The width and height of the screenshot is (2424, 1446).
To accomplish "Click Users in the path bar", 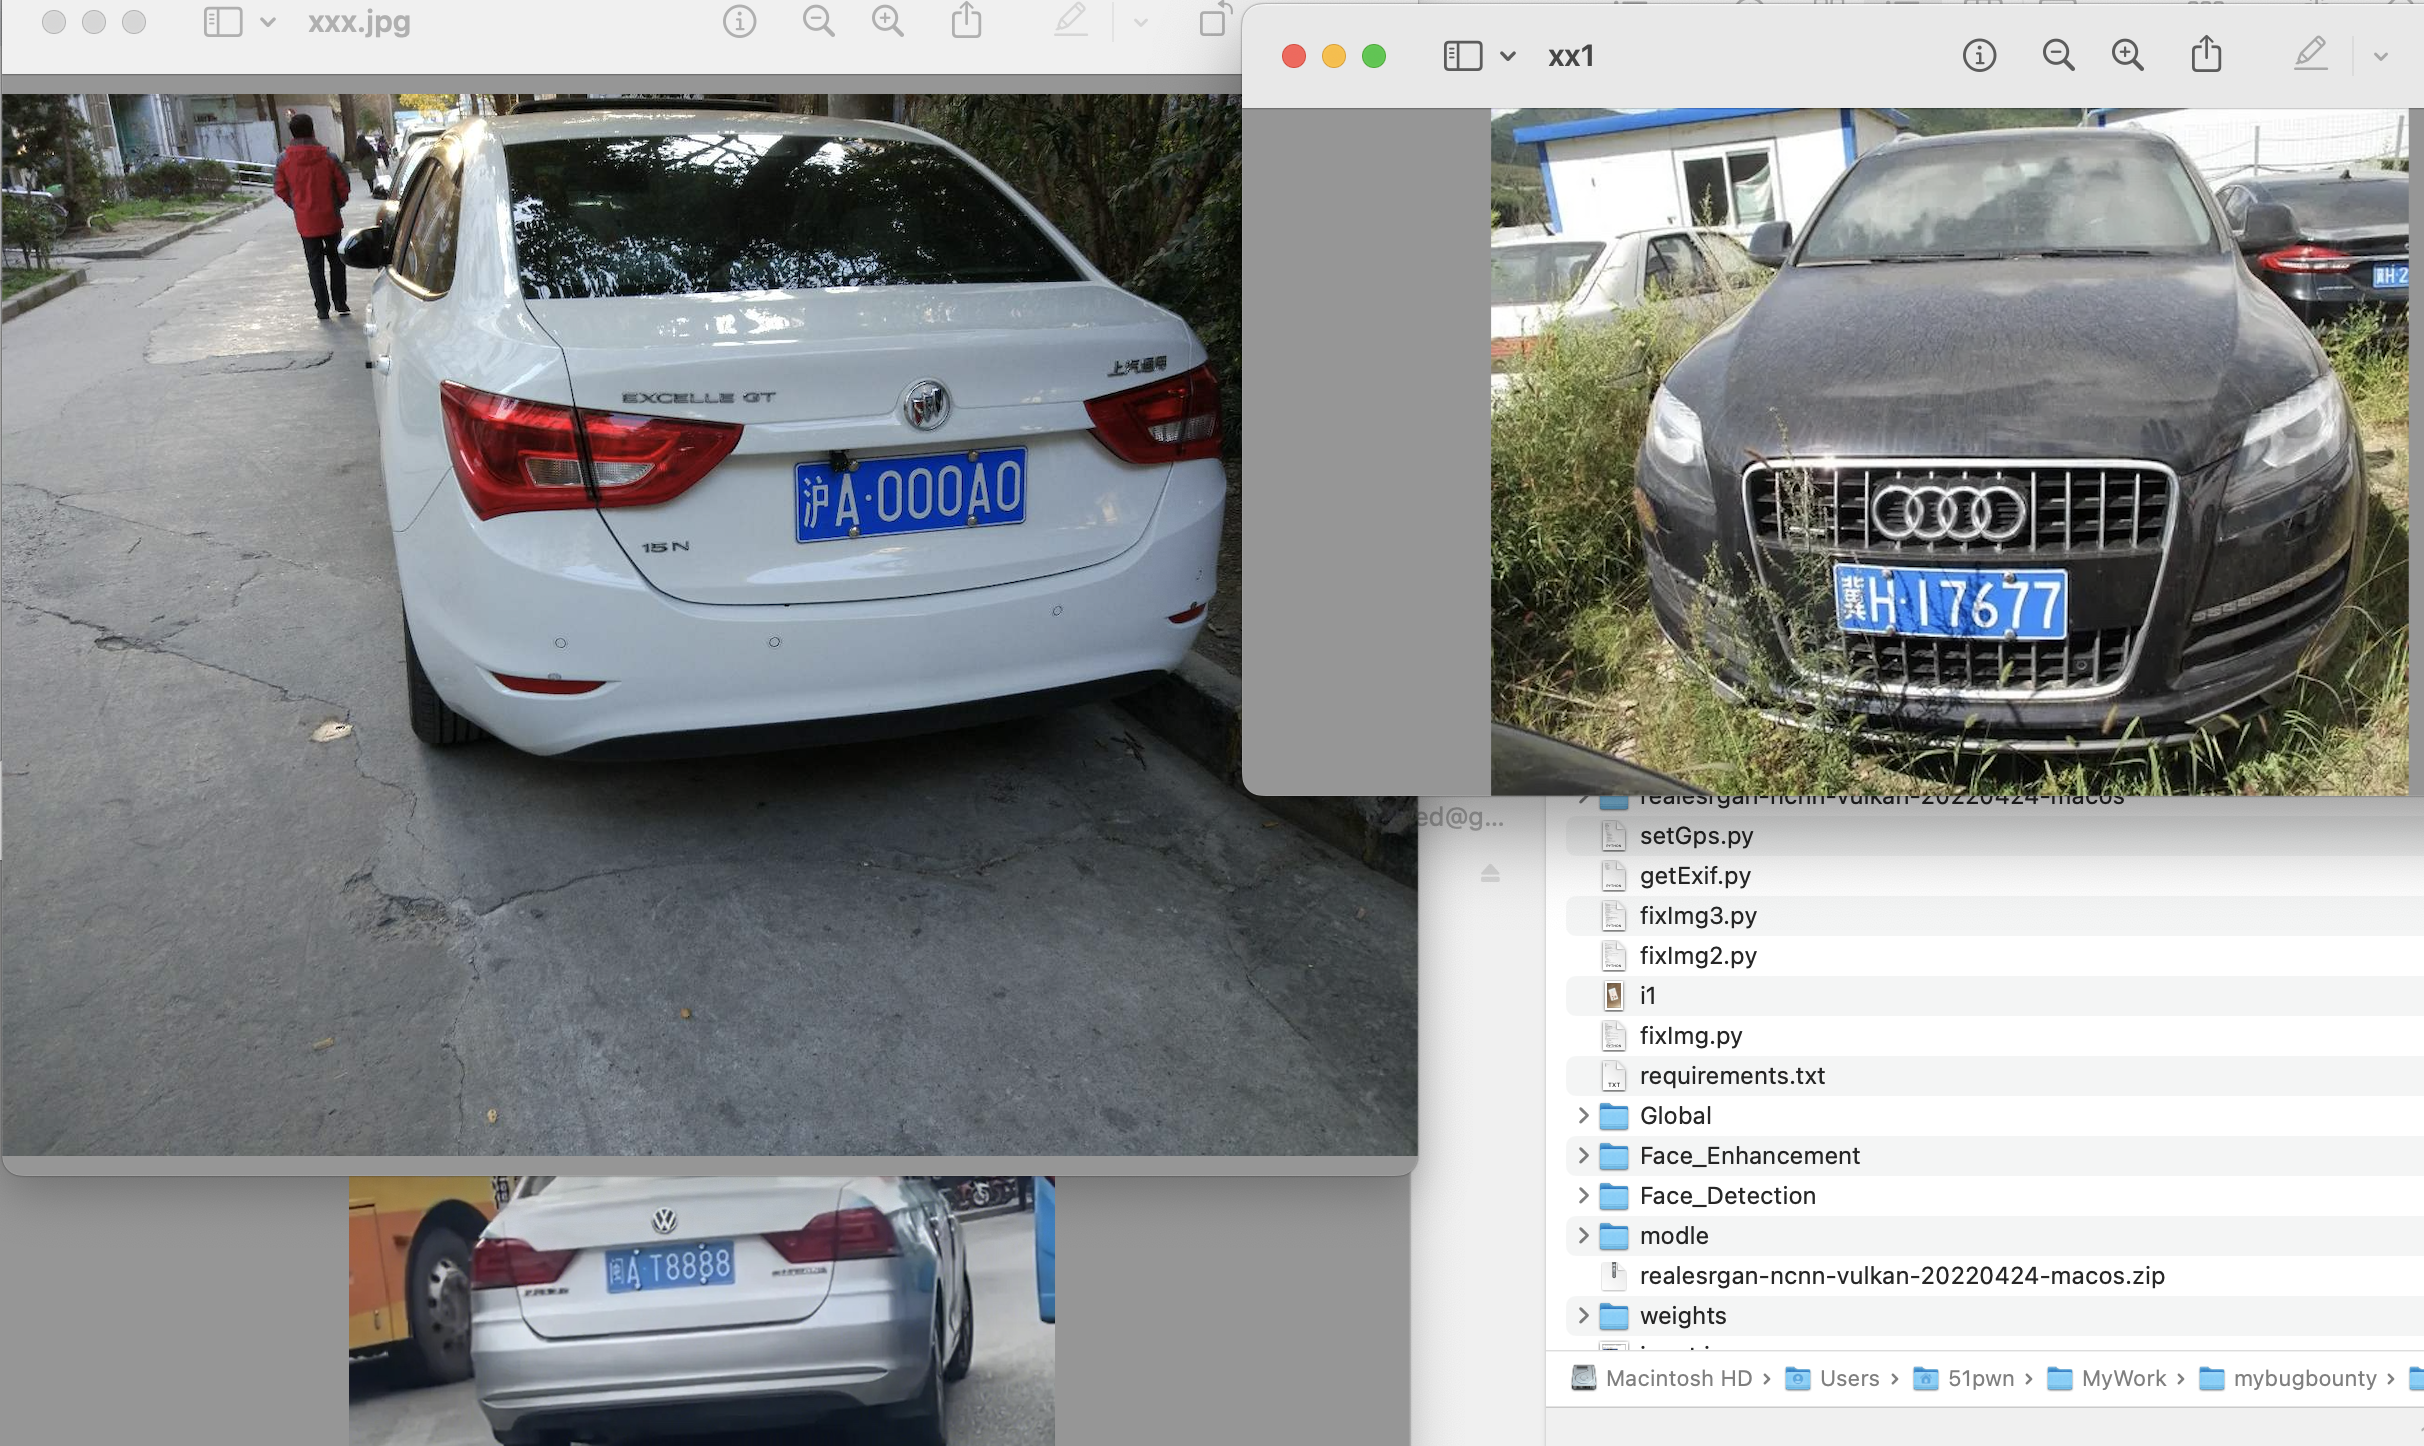I will click(x=1848, y=1378).
